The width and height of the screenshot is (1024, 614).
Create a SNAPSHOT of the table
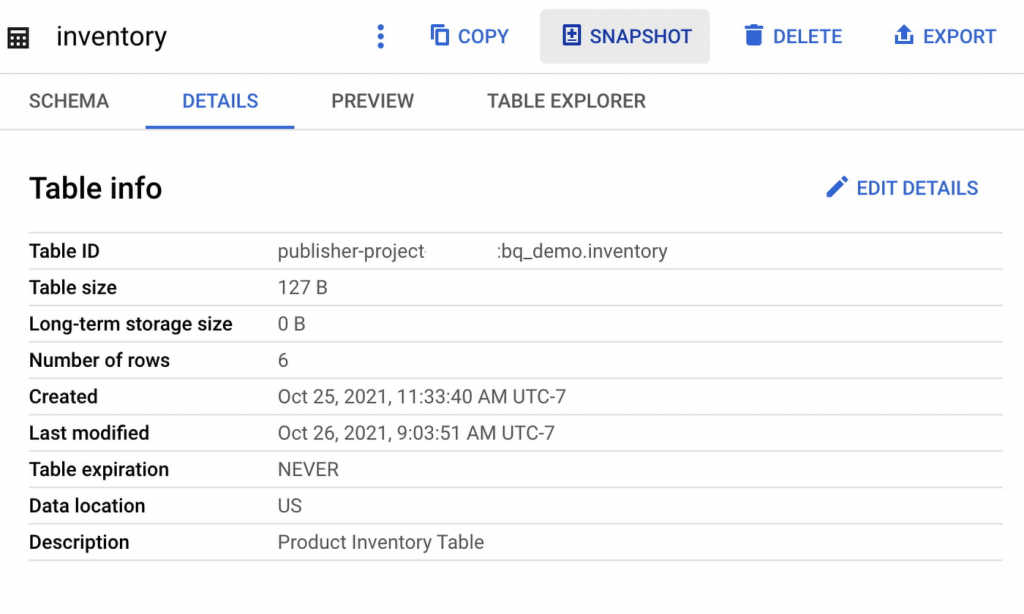(641, 37)
